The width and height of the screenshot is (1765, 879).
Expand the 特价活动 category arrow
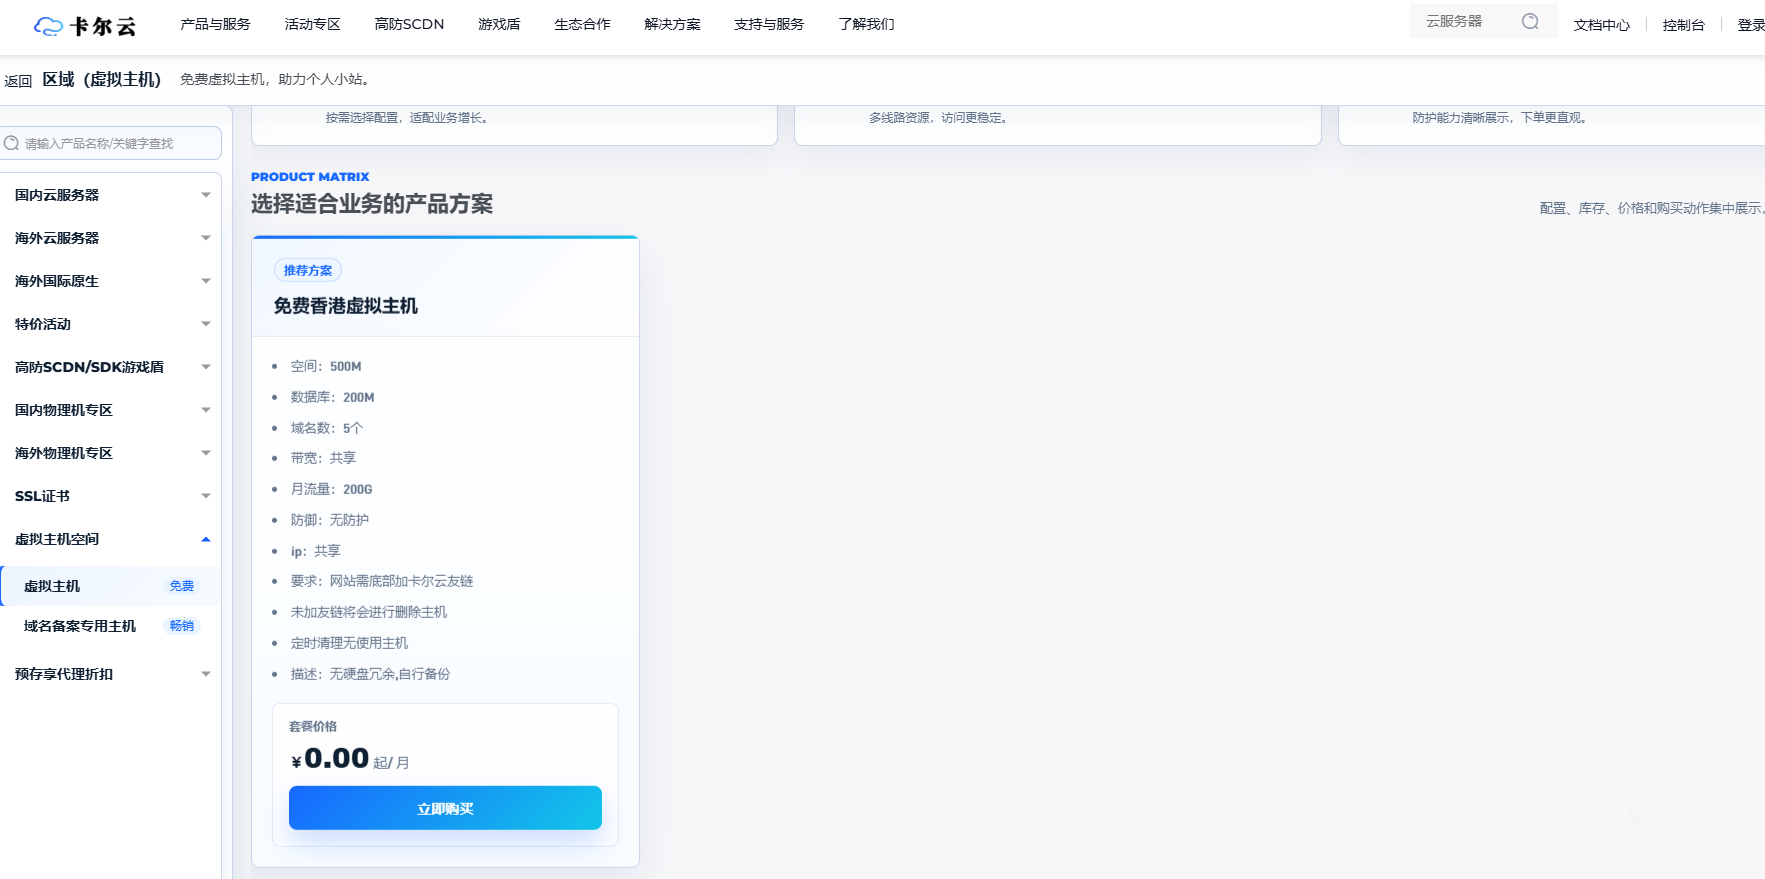pos(206,324)
